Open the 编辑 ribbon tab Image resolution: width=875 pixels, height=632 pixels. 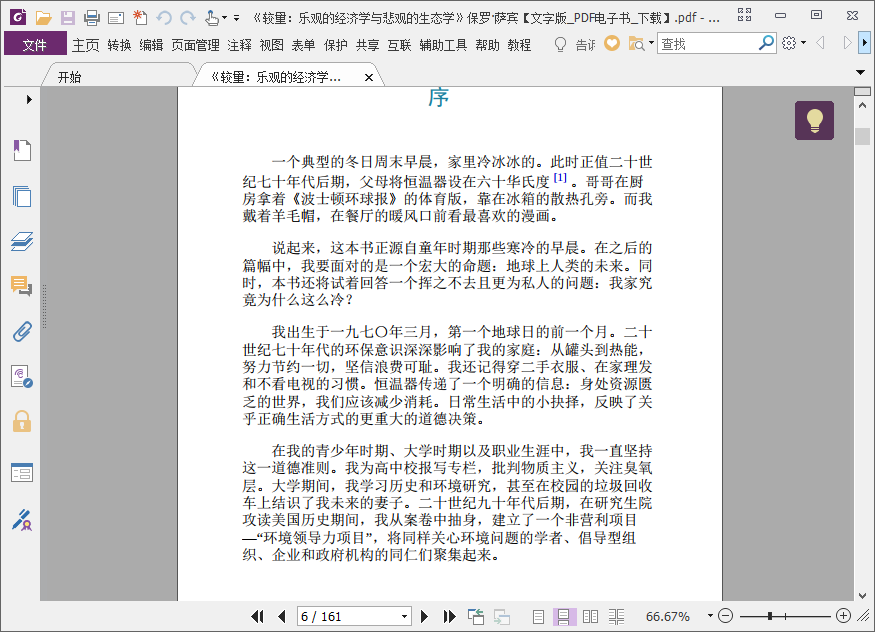[x=151, y=45]
